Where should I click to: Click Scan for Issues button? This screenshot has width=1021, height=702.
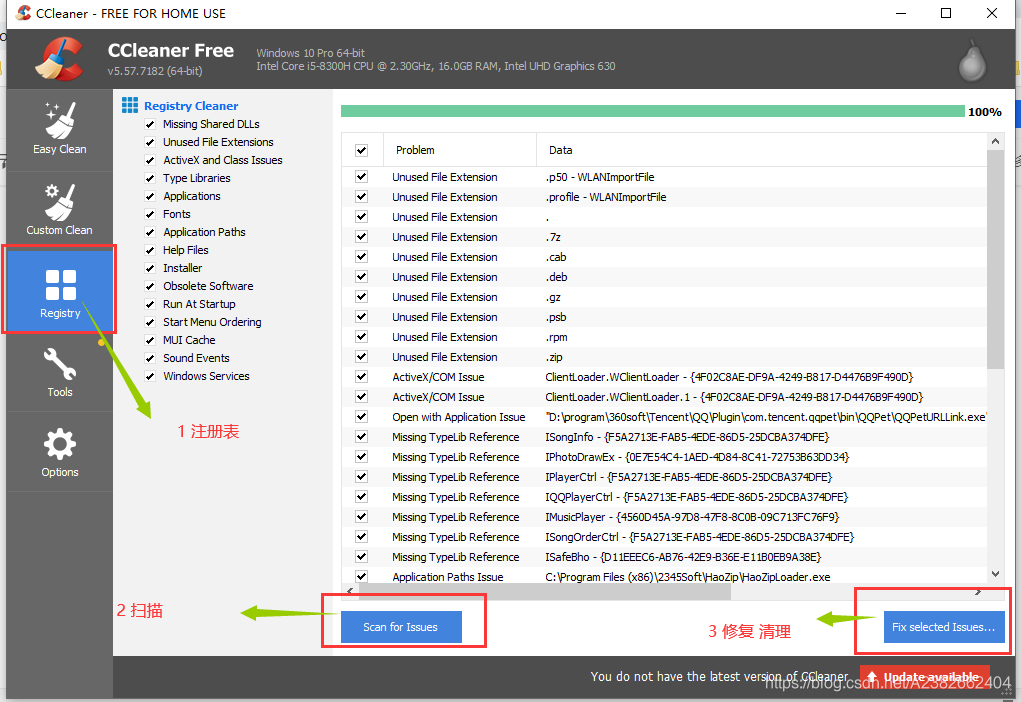pos(401,627)
